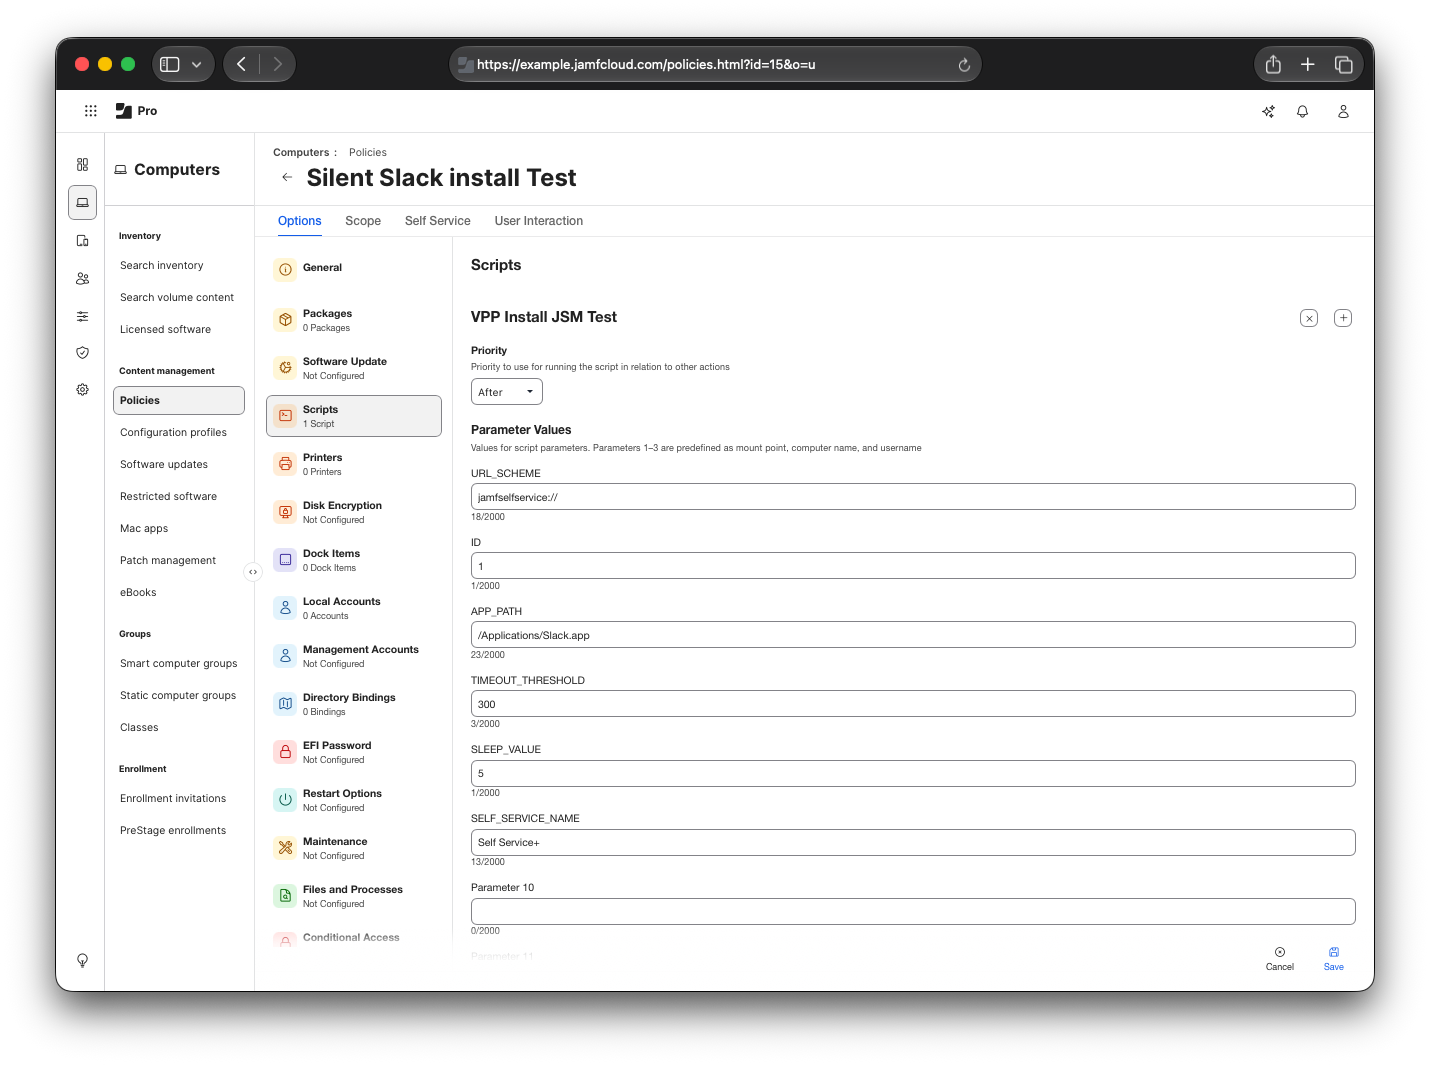Open the app grid launcher icon
The image size is (1430, 1065).
(90, 111)
